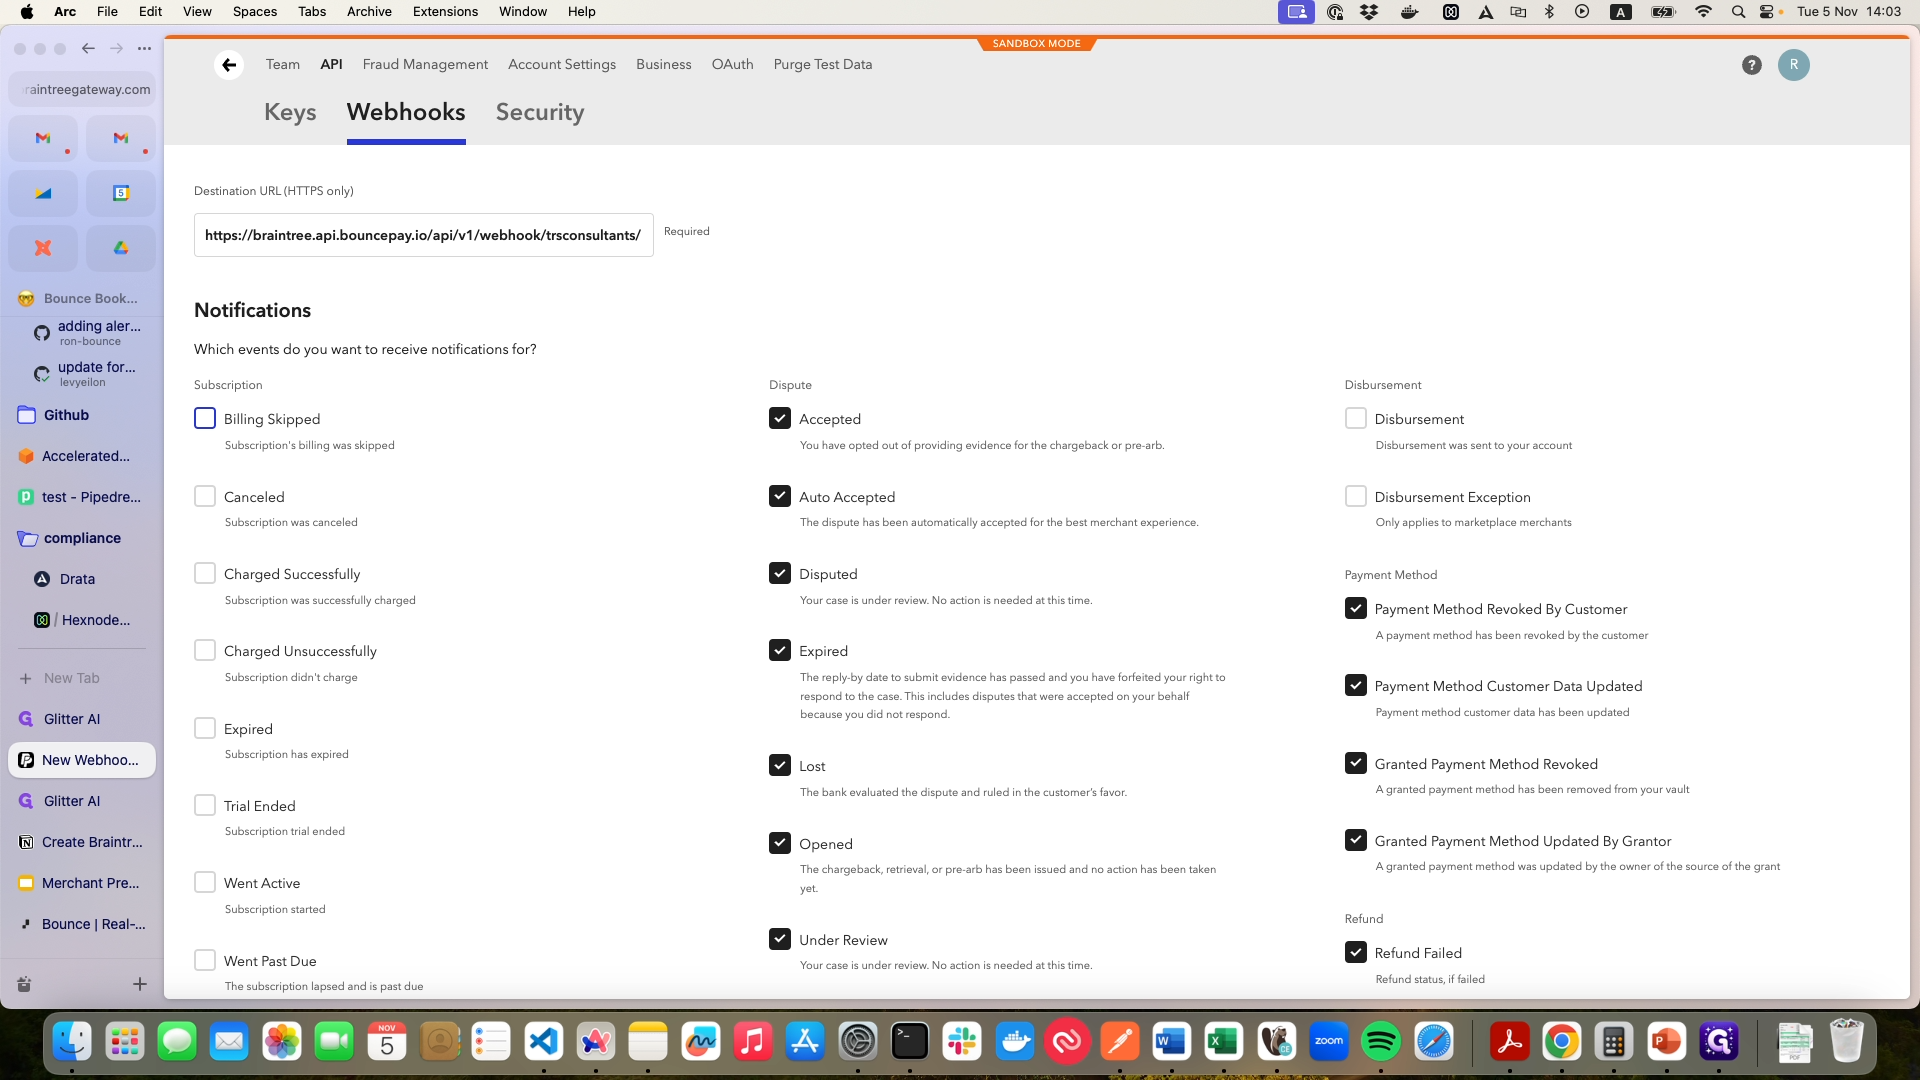Click the back arrow beside the Team tab

[x=229, y=65]
